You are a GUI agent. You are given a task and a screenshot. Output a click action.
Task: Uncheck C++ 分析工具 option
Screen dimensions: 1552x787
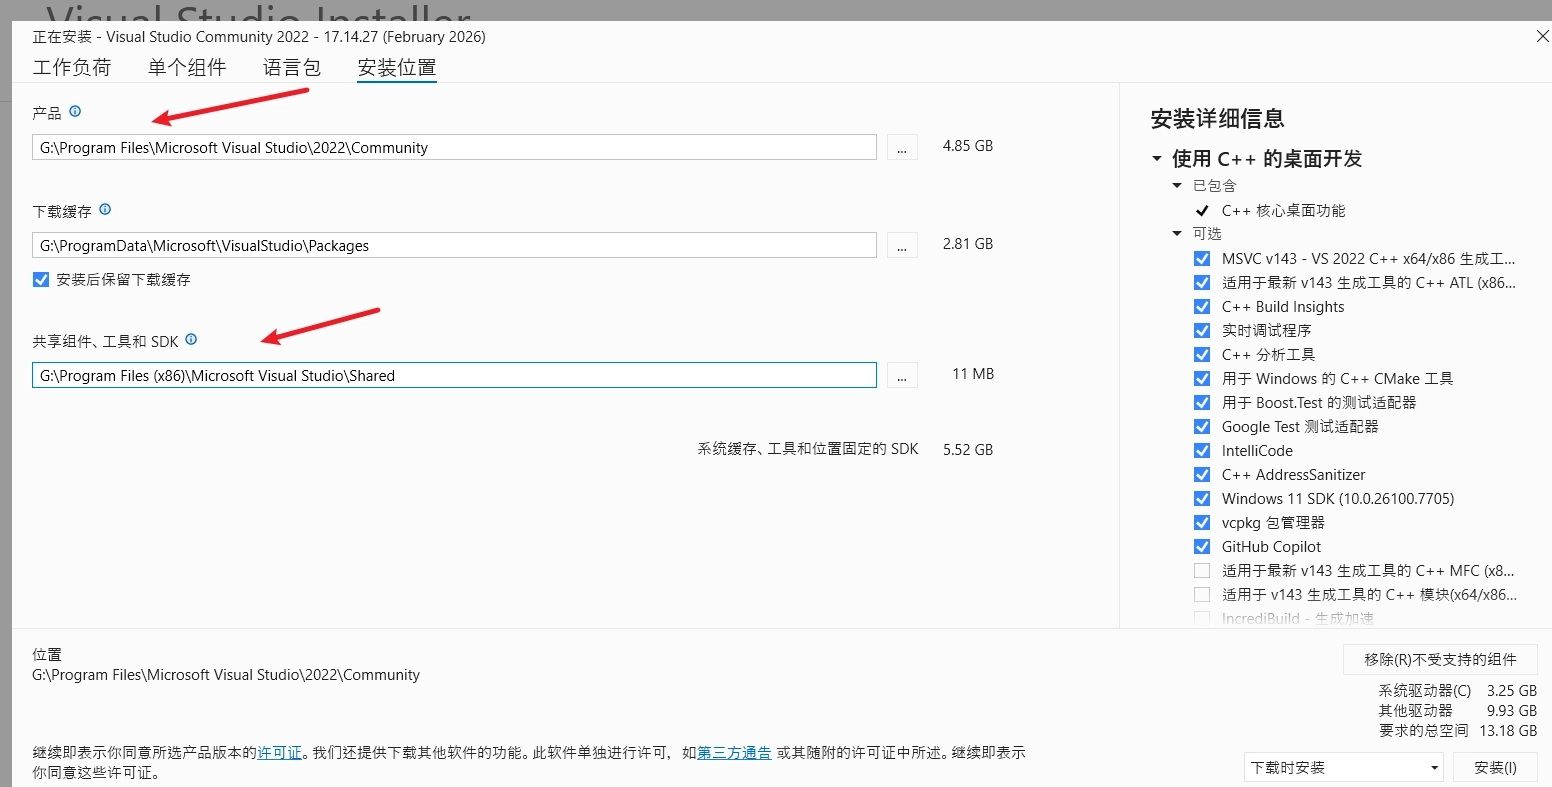click(1202, 355)
